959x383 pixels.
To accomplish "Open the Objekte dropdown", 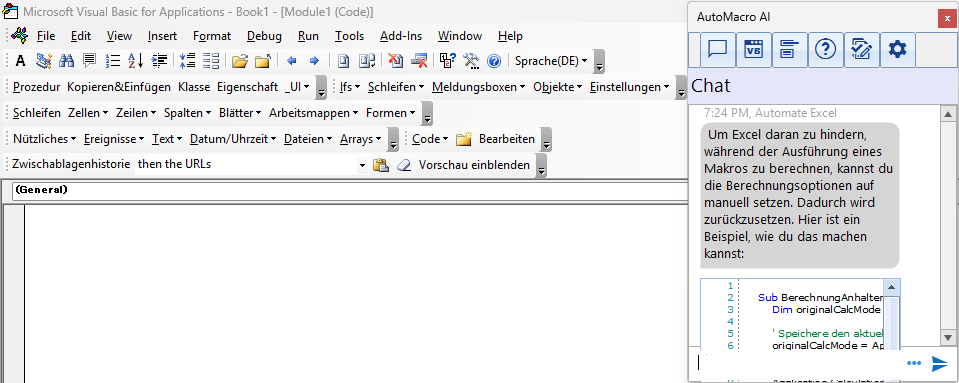I will point(557,87).
